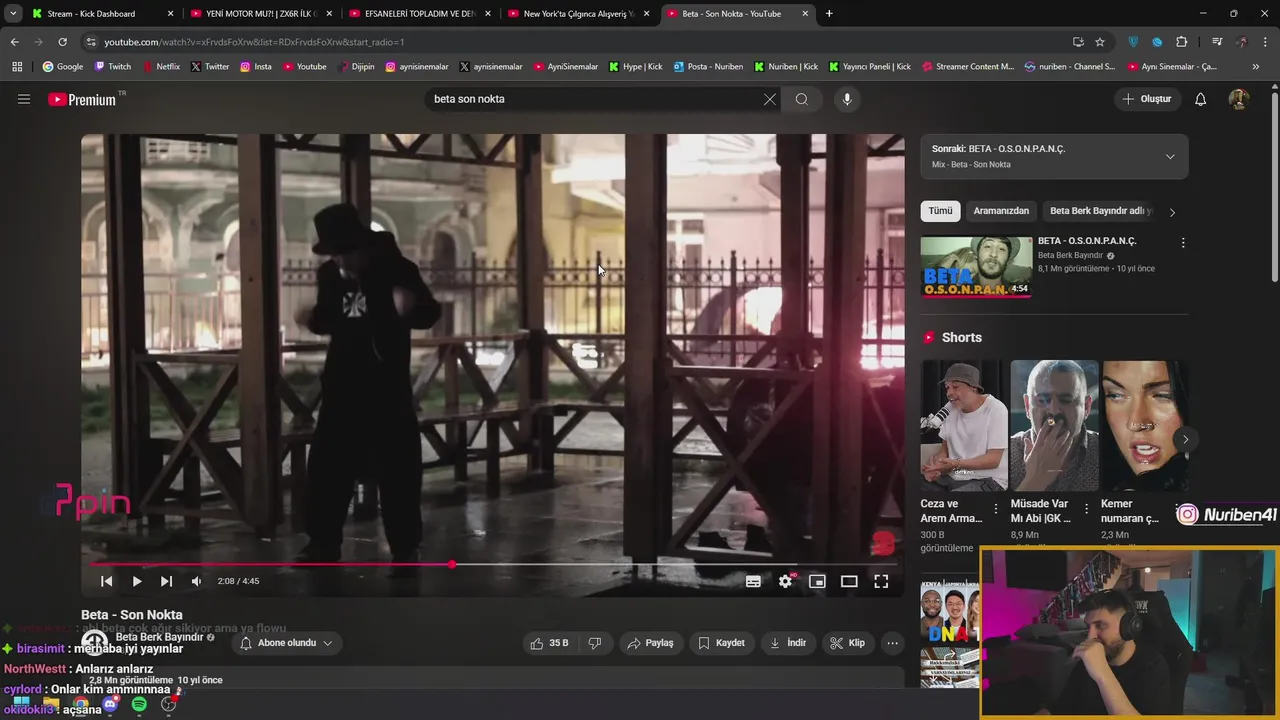The width and height of the screenshot is (1280, 720).
Task: Open the Twitch bookmark
Action: (x=112, y=67)
